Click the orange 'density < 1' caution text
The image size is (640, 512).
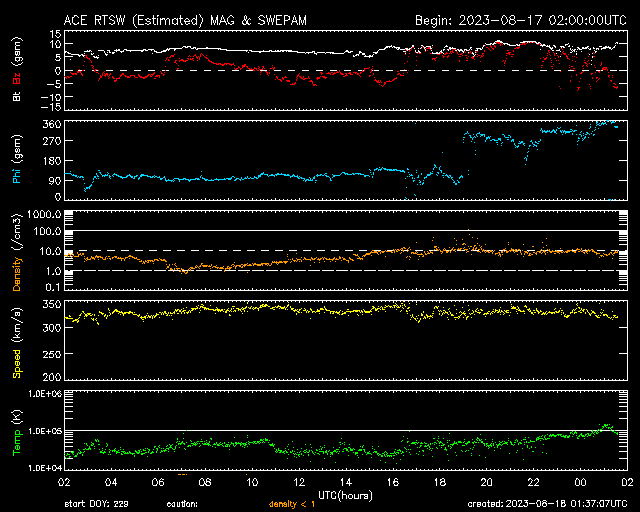292,504
